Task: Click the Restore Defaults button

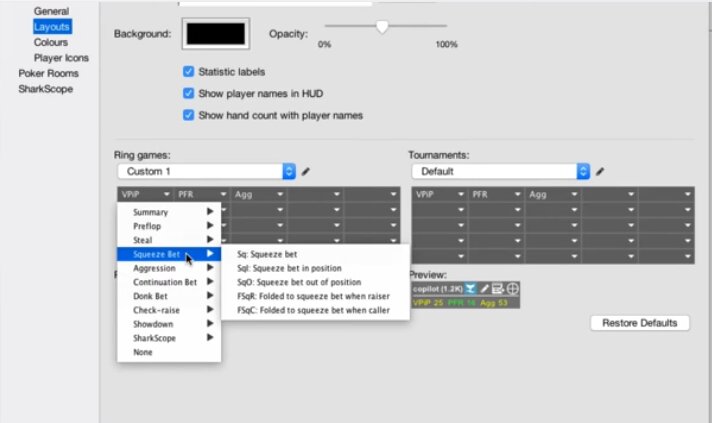Action: click(639, 323)
